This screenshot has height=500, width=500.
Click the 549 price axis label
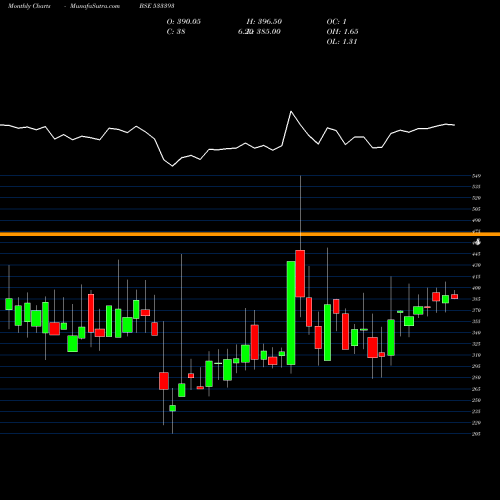[476, 176]
